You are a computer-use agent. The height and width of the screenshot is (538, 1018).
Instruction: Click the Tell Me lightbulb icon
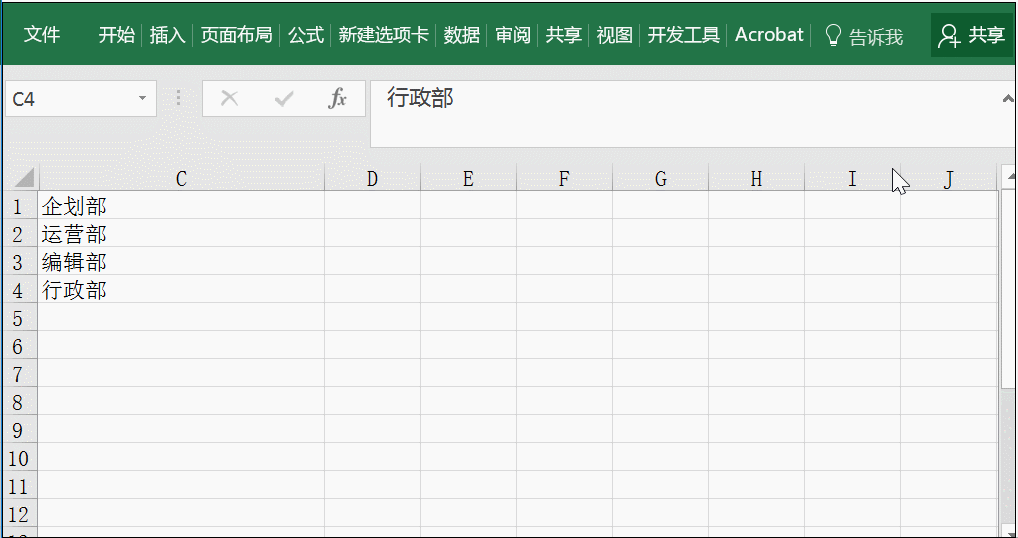(x=833, y=36)
